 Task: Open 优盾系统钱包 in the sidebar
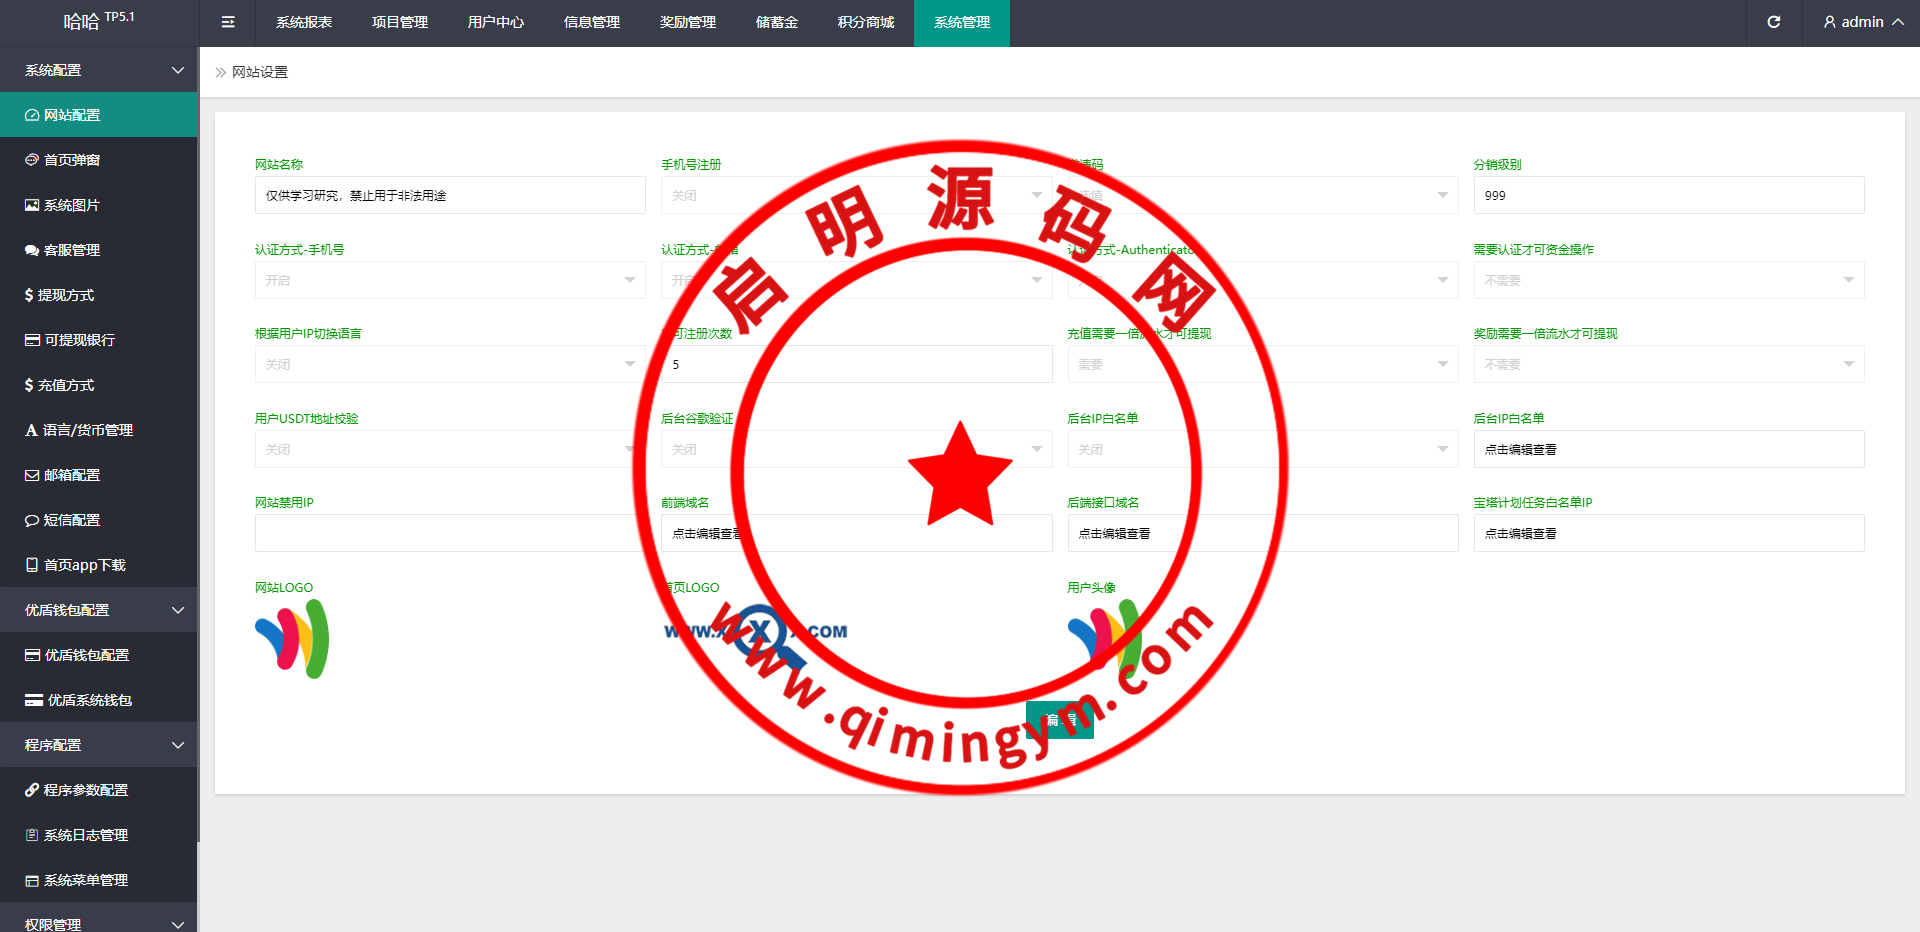click(x=90, y=700)
